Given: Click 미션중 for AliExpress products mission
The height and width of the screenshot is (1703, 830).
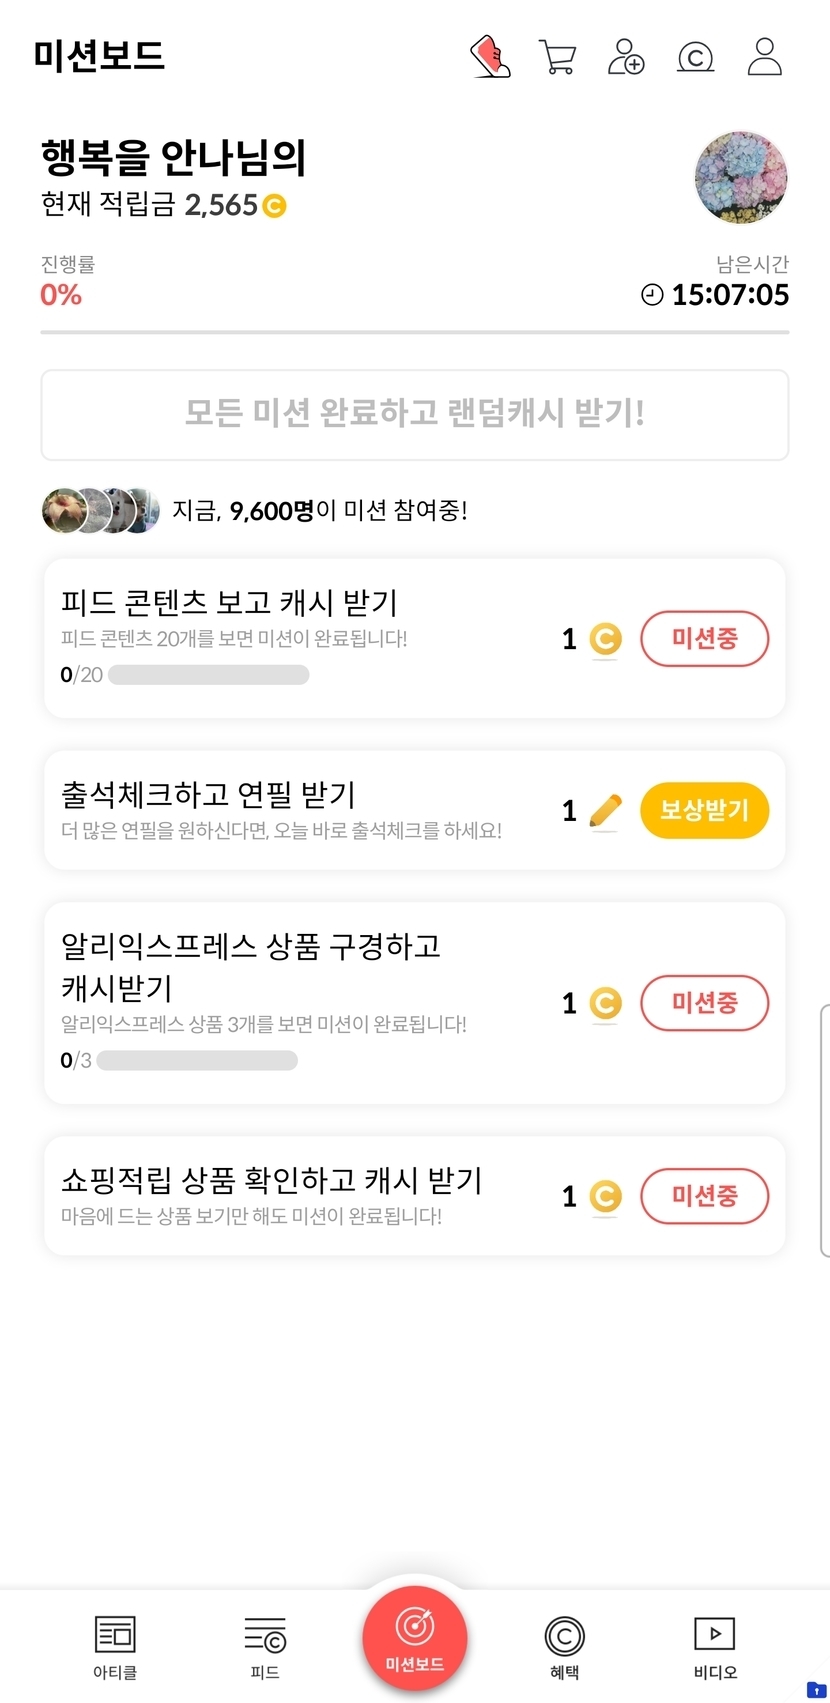Looking at the screenshot, I should (x=704, y=1003).
